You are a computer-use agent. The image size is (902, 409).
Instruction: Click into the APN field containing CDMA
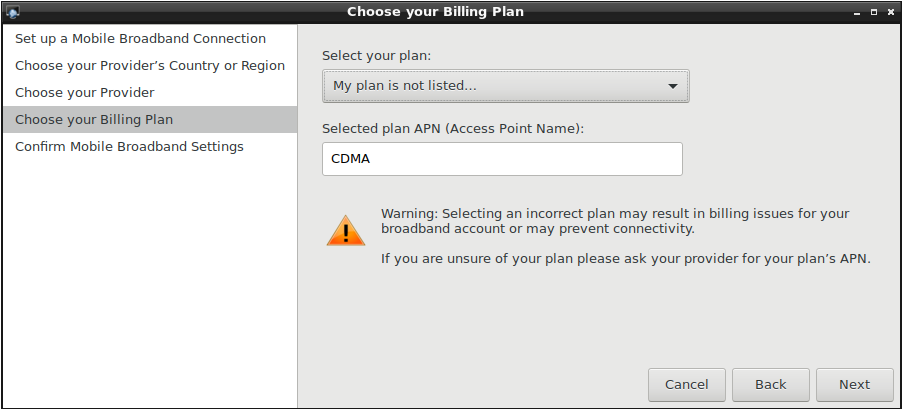click(502, 159)
